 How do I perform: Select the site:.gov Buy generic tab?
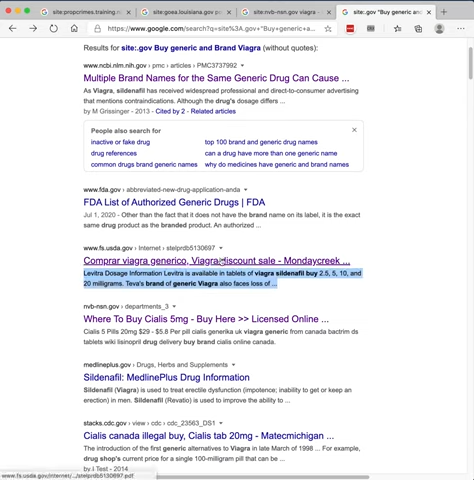387,12
